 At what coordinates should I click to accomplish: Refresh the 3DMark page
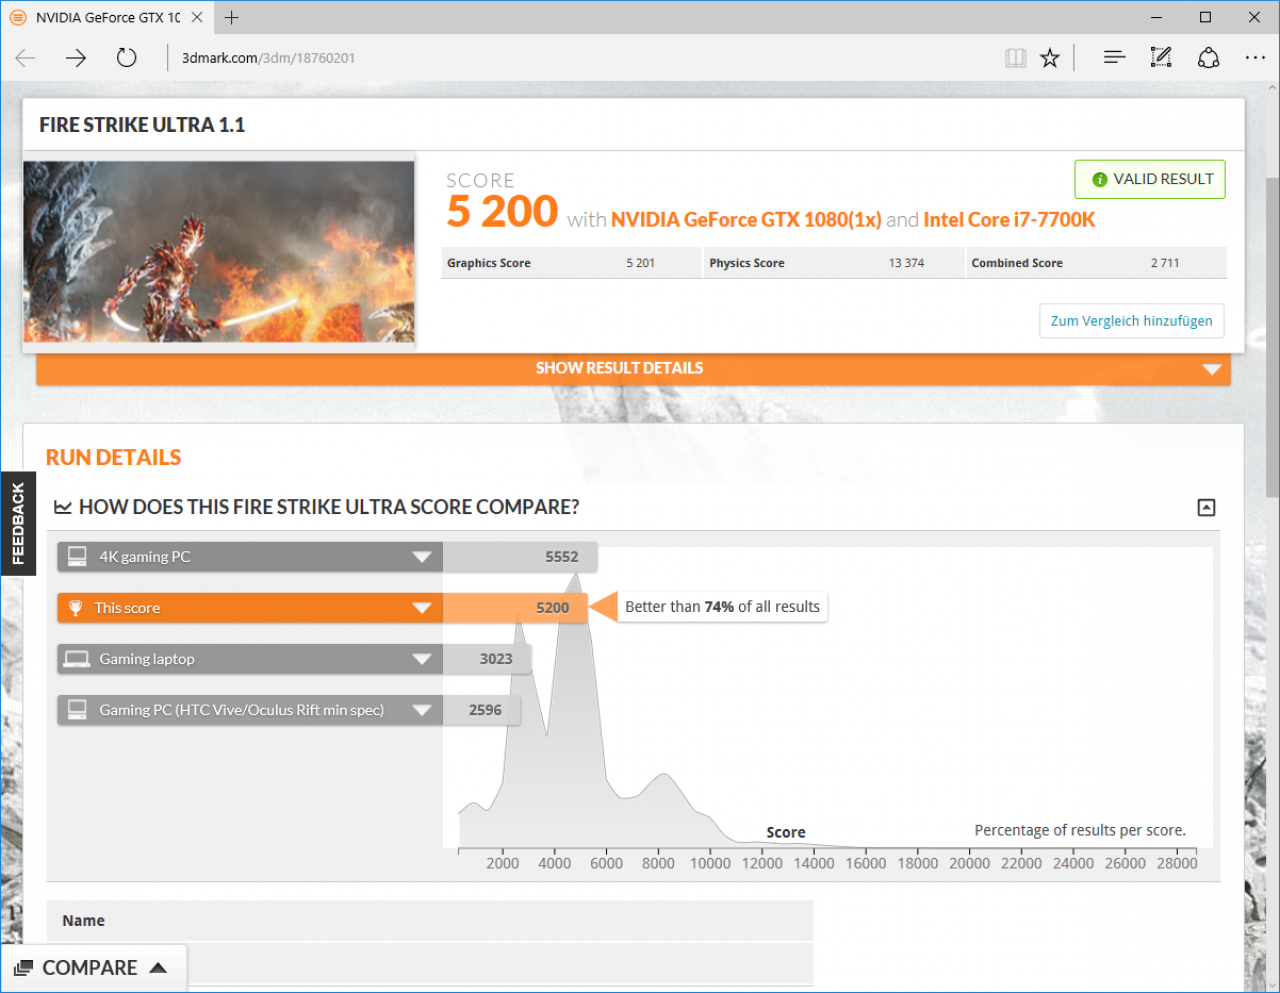[126, 58]
